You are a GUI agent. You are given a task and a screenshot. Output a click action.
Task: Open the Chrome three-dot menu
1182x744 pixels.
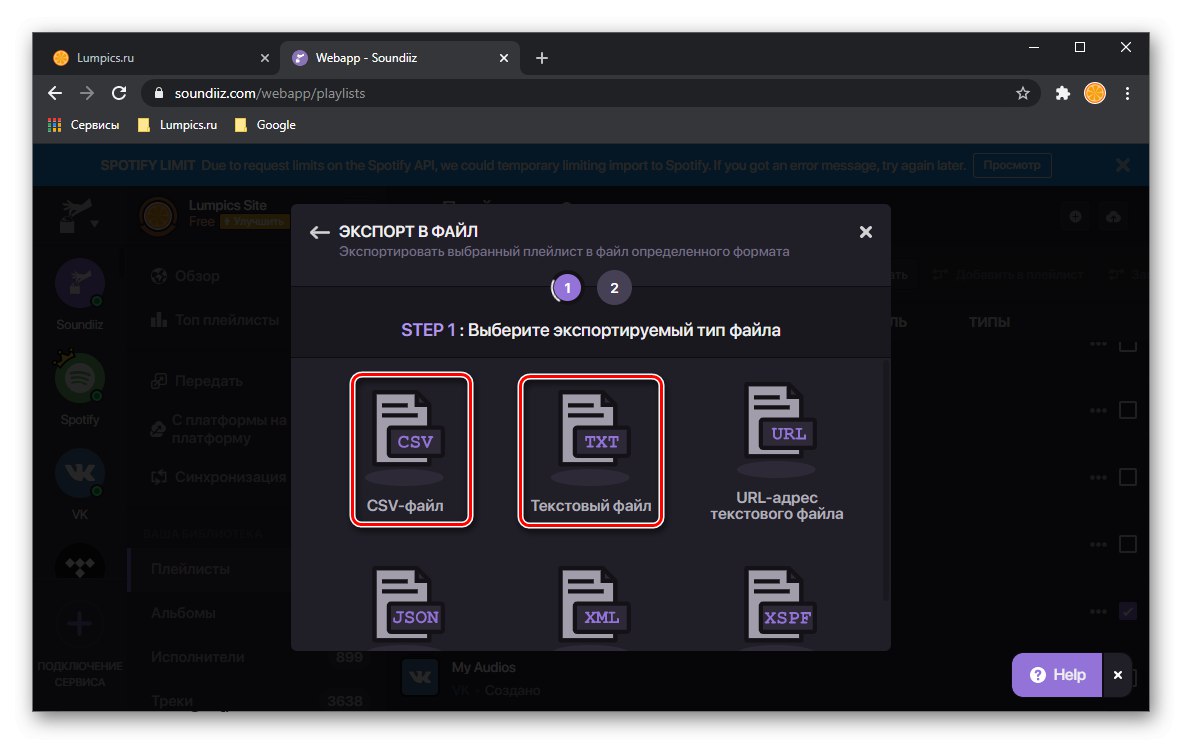click(1127, 93)
